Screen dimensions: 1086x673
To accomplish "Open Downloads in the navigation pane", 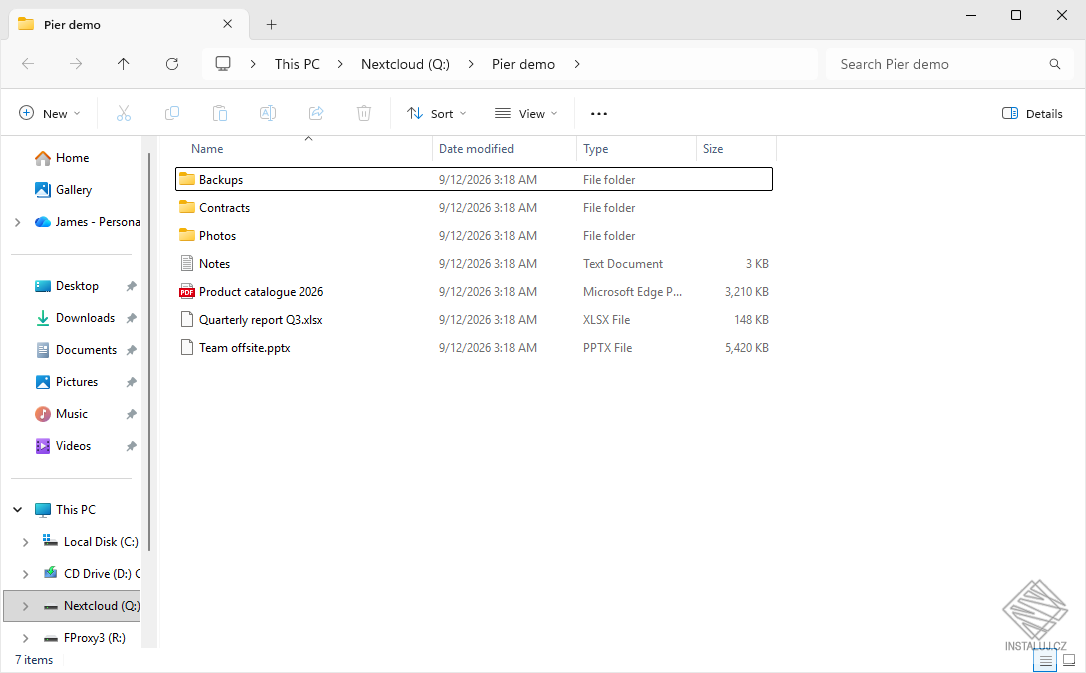I will point(85,318).
